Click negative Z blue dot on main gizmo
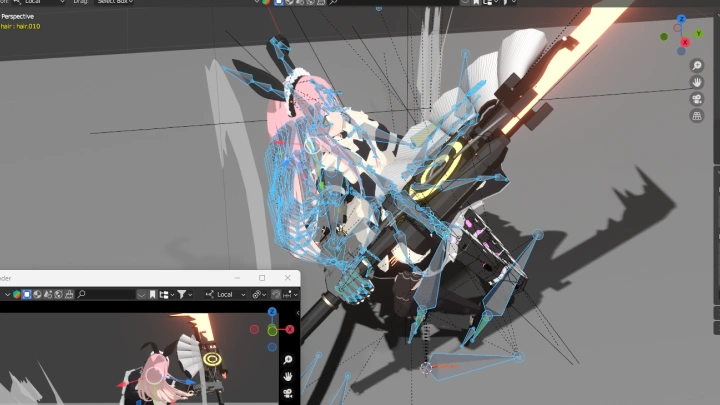 681,51
